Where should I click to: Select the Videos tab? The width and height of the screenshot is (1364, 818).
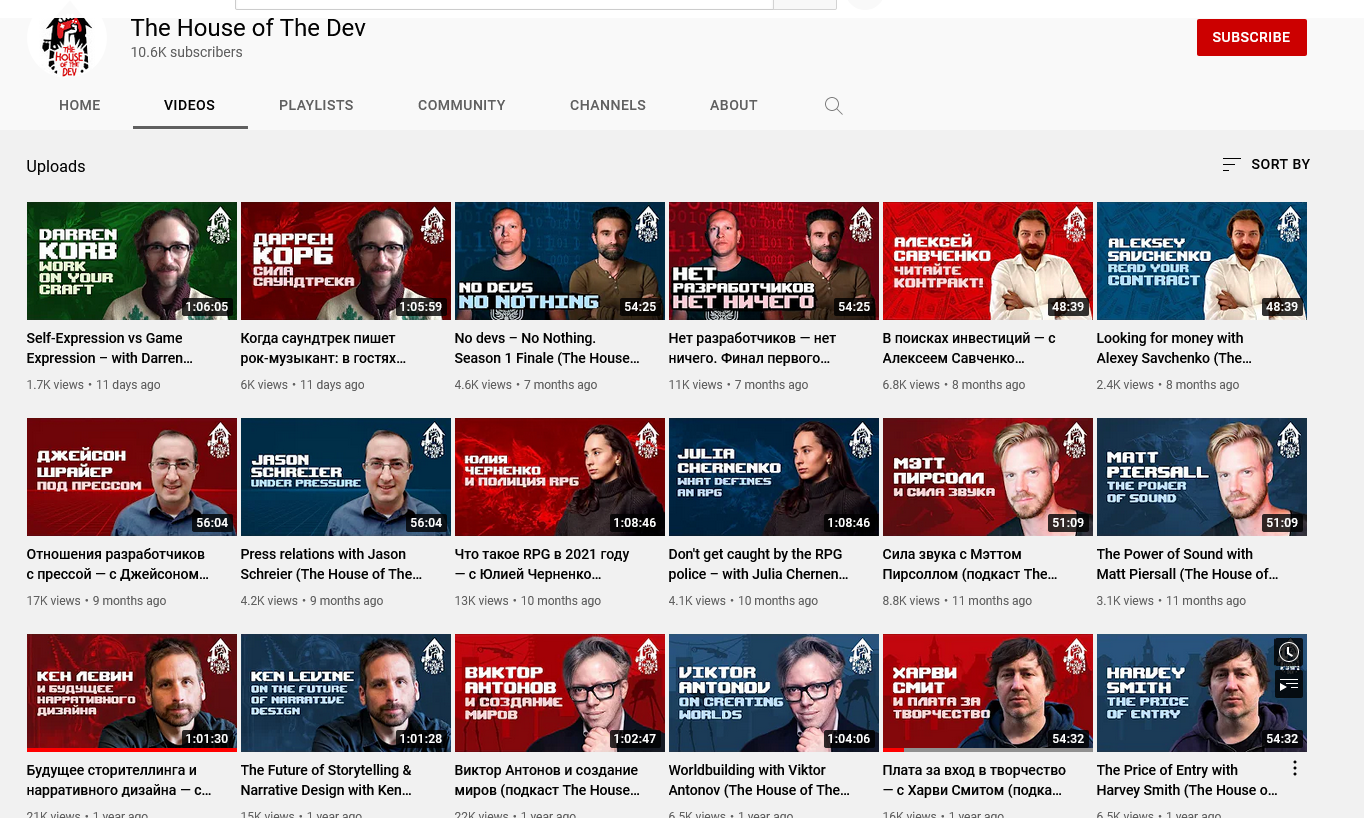[x=190, y=105]
